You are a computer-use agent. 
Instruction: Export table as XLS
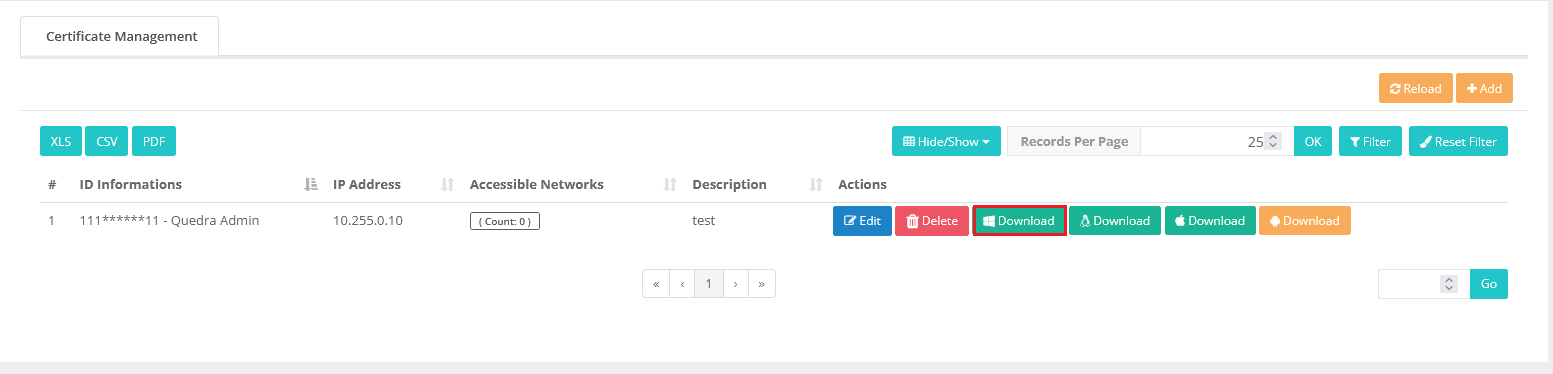pos(61,141)
